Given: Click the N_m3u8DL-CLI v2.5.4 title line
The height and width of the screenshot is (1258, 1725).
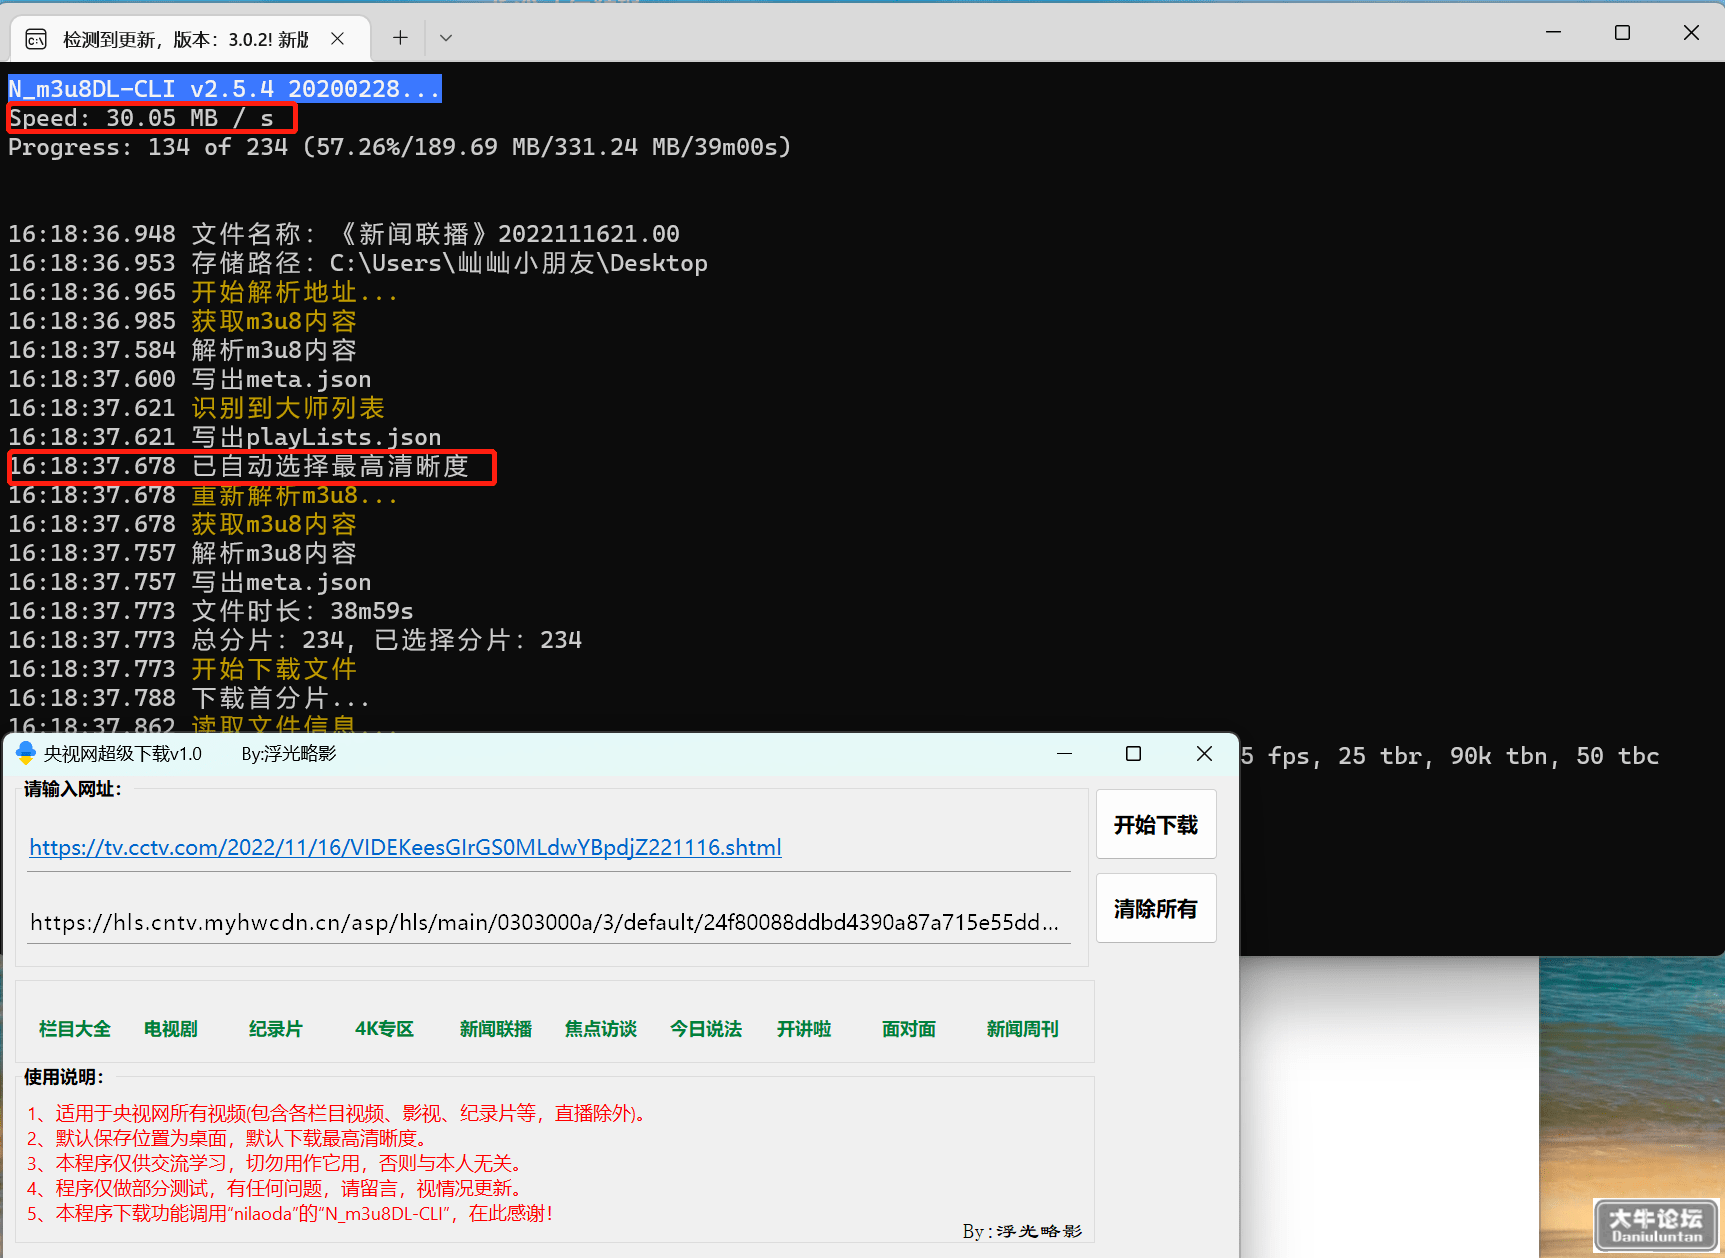Looking at the screenshot, I should coord(225,89).
